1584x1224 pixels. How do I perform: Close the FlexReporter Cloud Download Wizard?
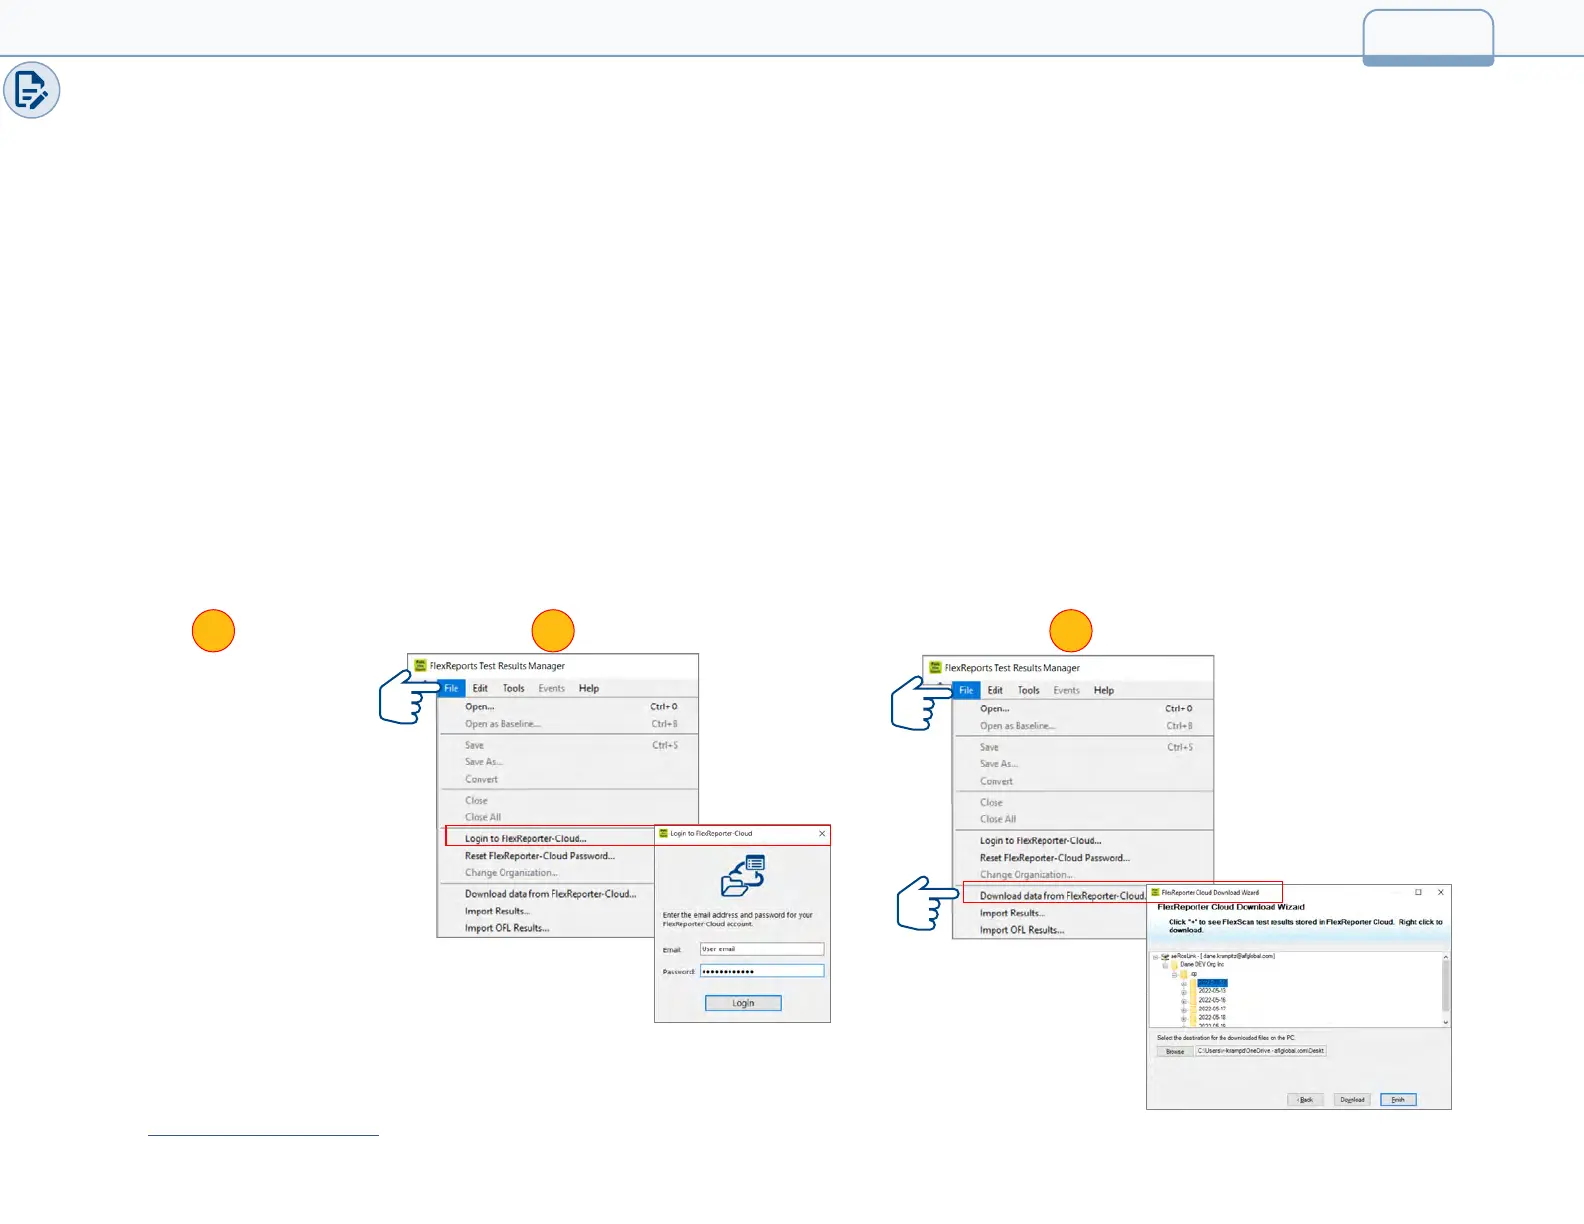[x=1441, y=892]
